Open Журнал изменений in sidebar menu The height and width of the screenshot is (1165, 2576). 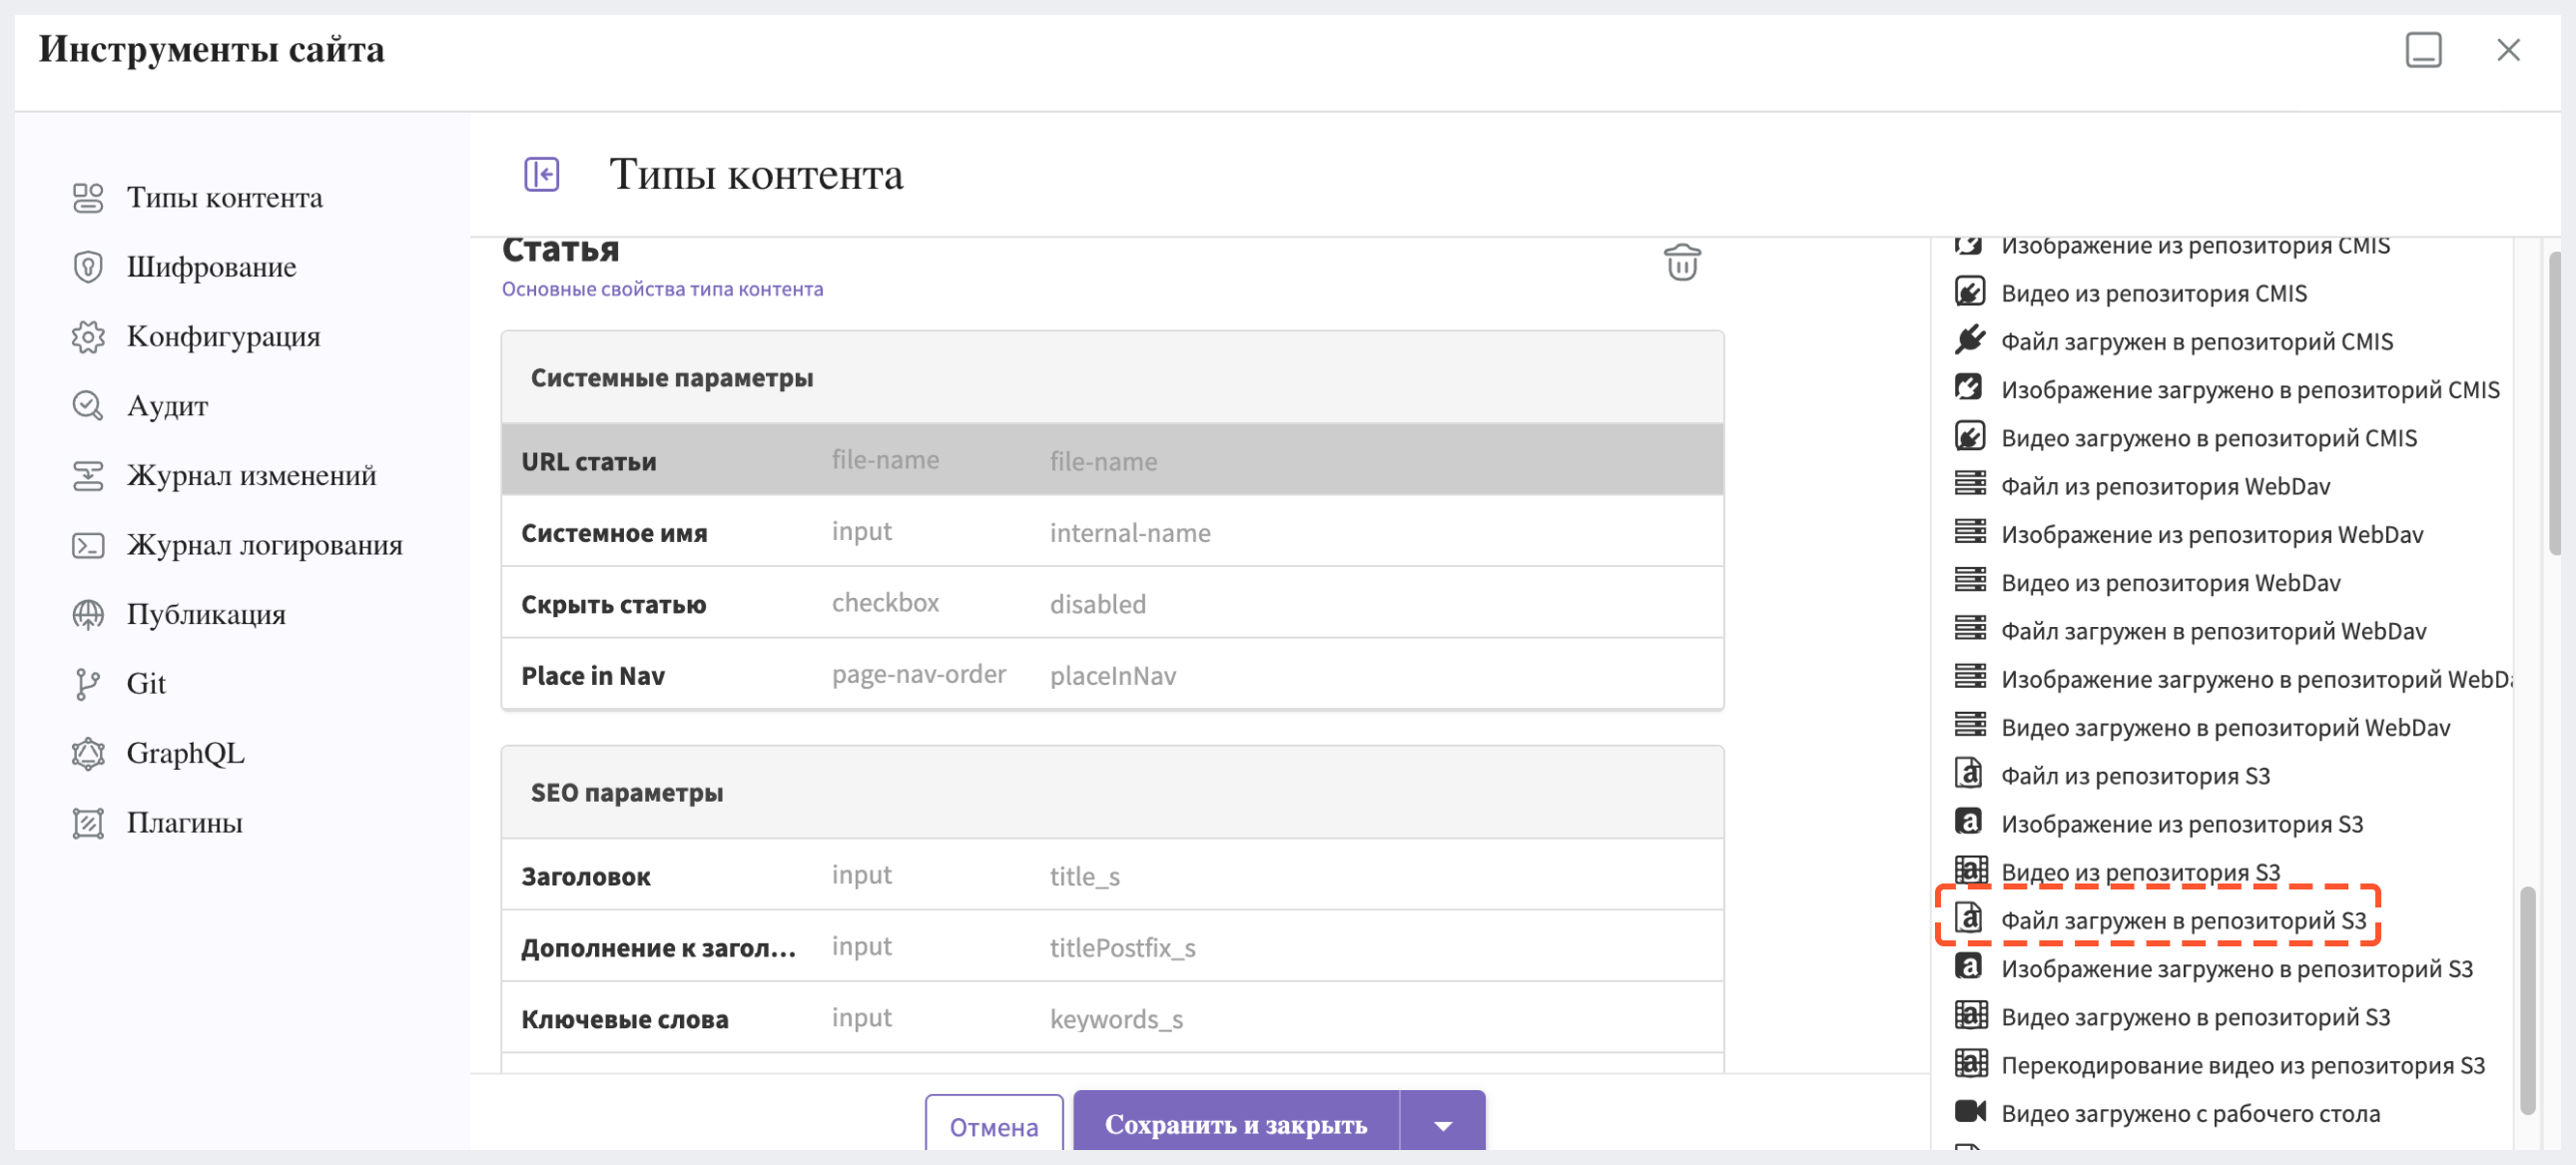[x=251, y=476]
